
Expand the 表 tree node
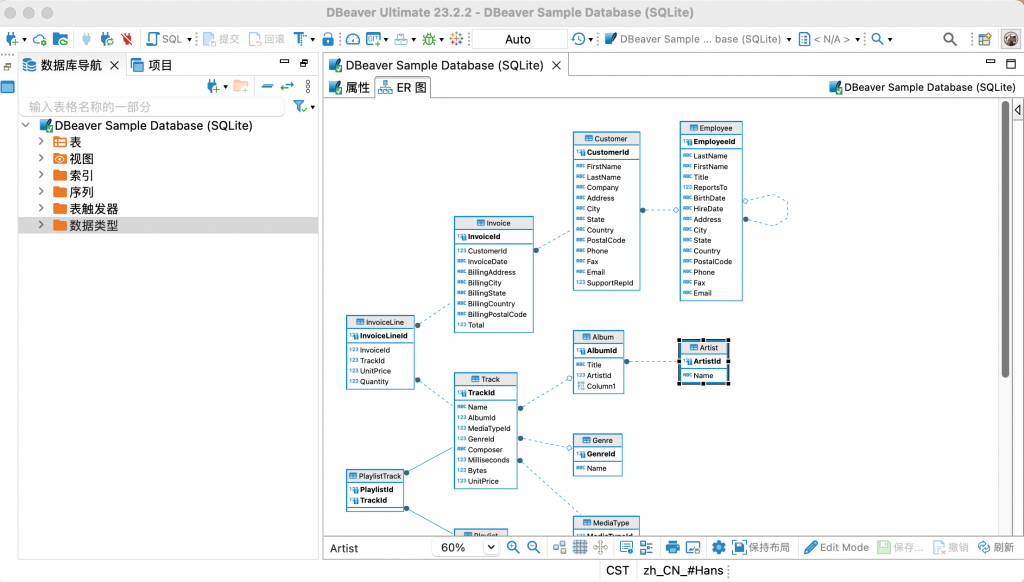(41, 143)
